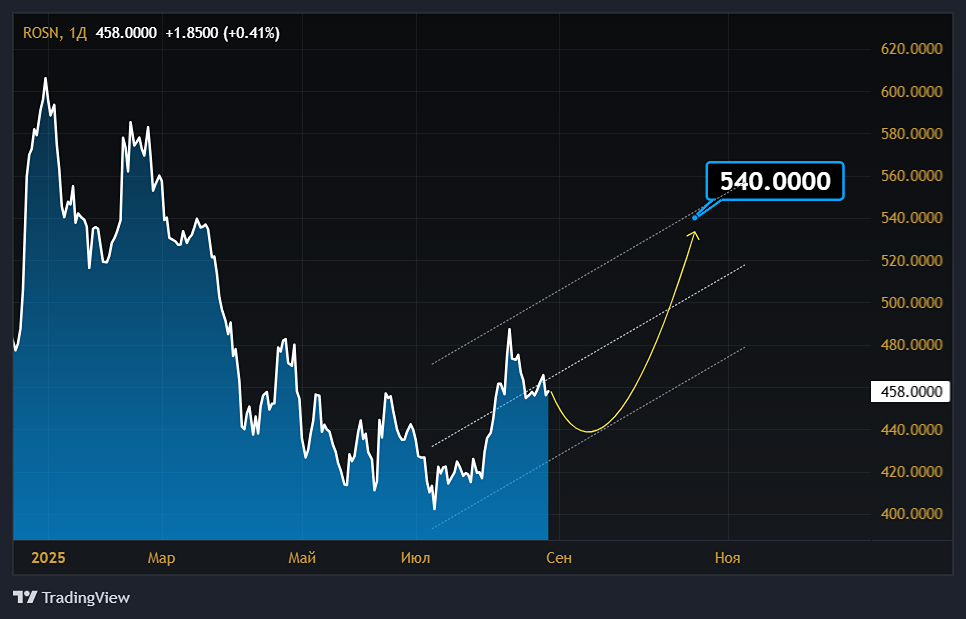Click the Май label on the time axis
The image size is (966, 619).
click(x=302, y=558)
